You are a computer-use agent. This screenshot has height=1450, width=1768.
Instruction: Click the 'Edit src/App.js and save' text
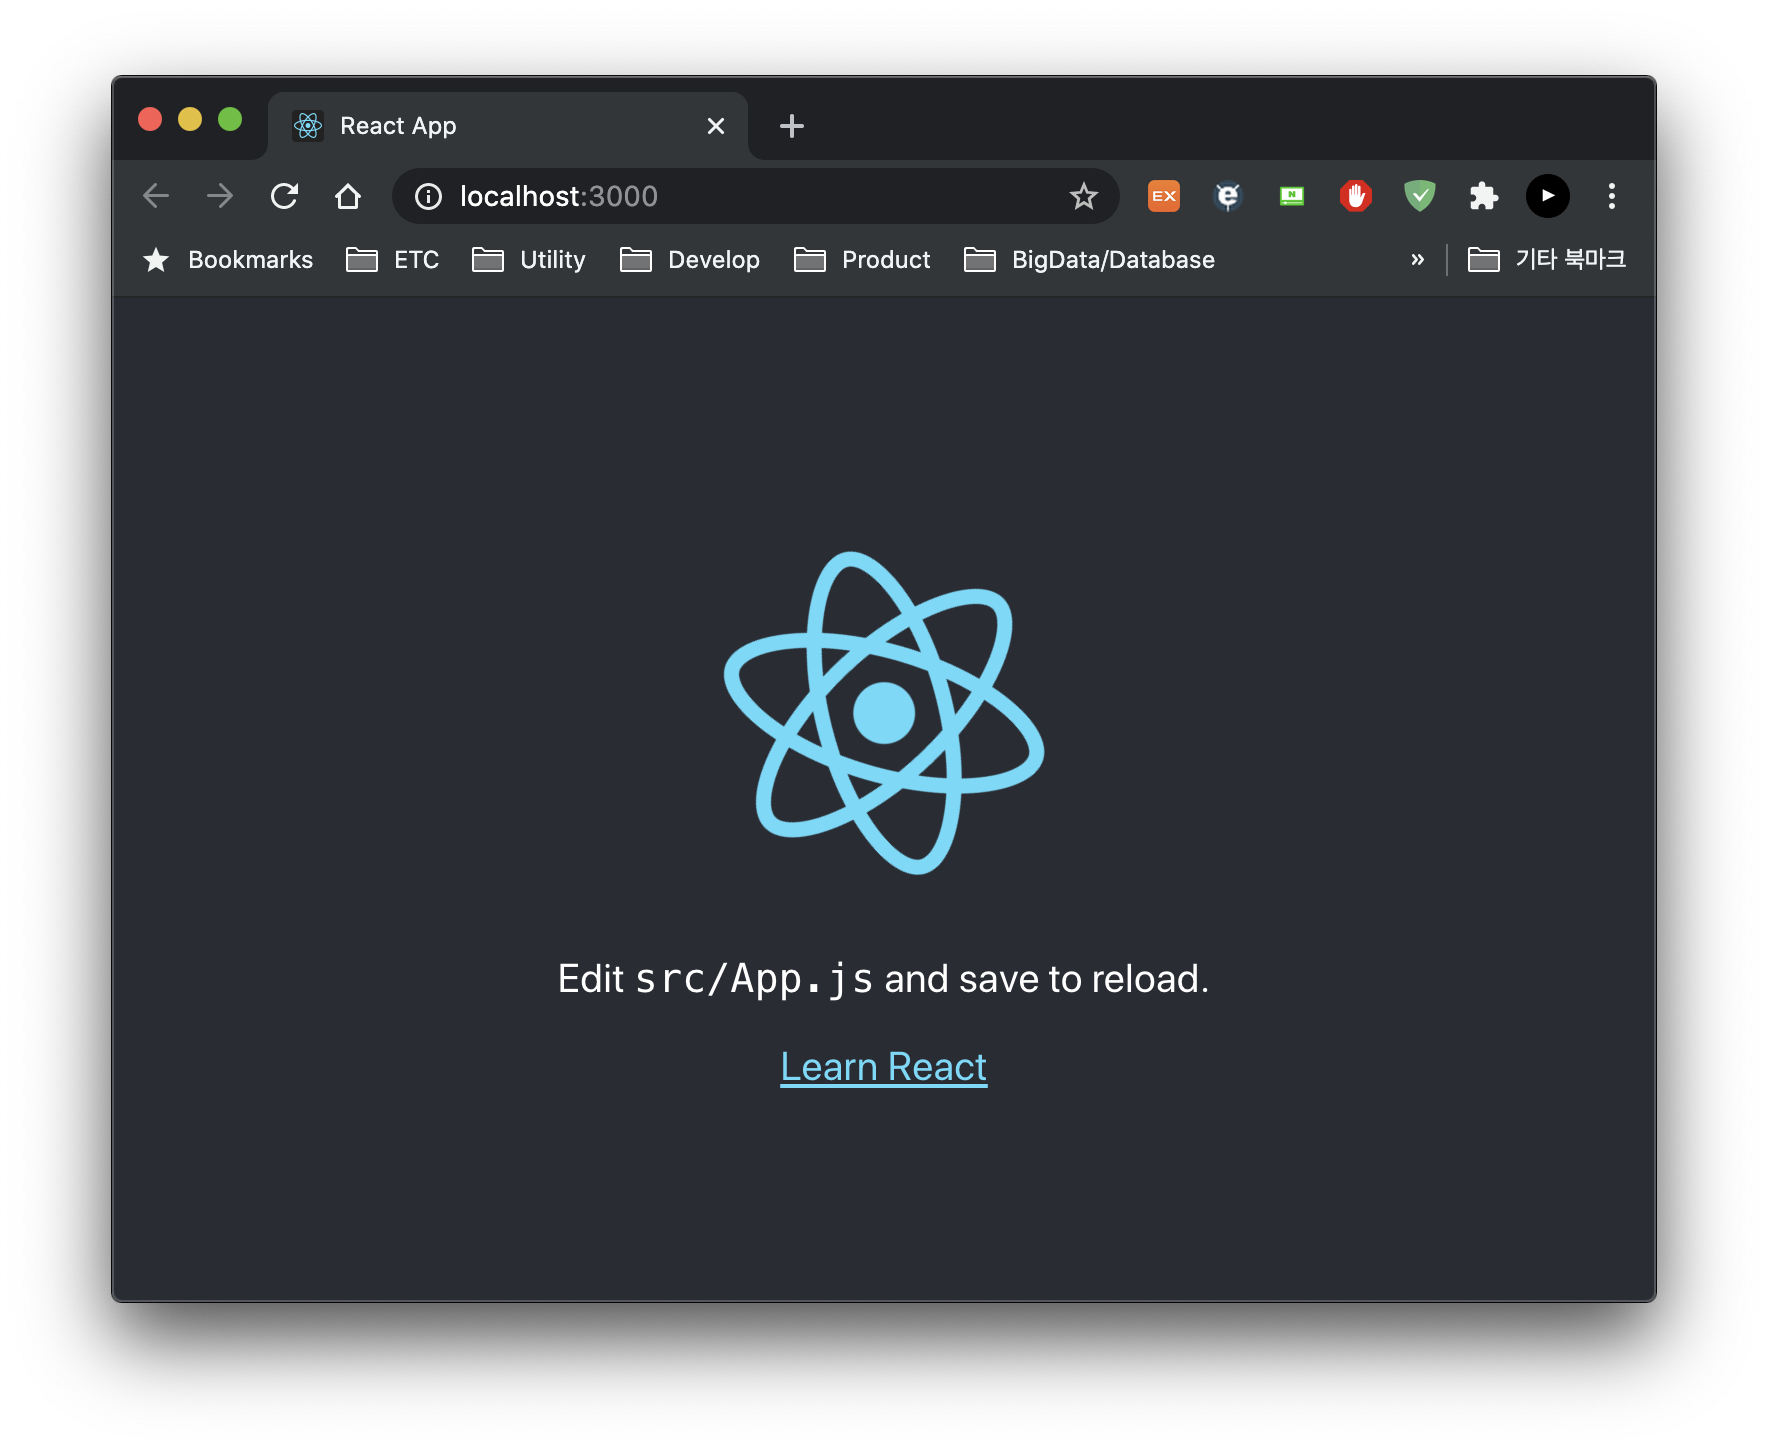[x=884, y=979]
